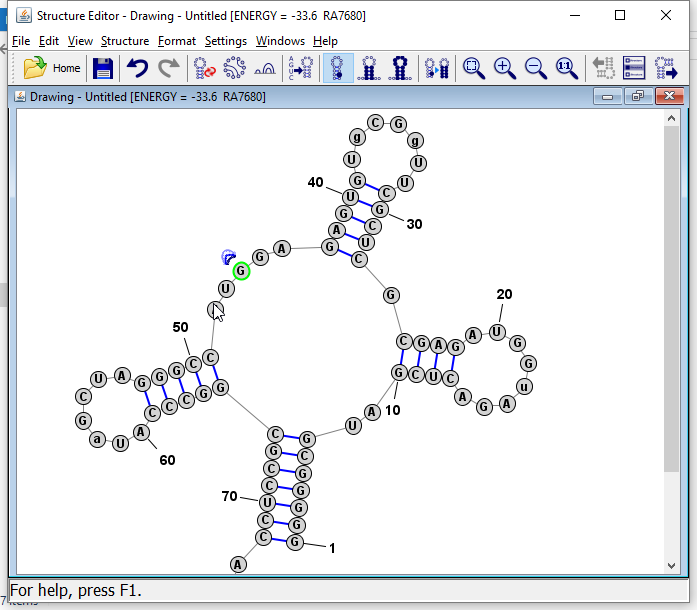Click the Drawing window title with ENERGY -33.6

(148, 96)
